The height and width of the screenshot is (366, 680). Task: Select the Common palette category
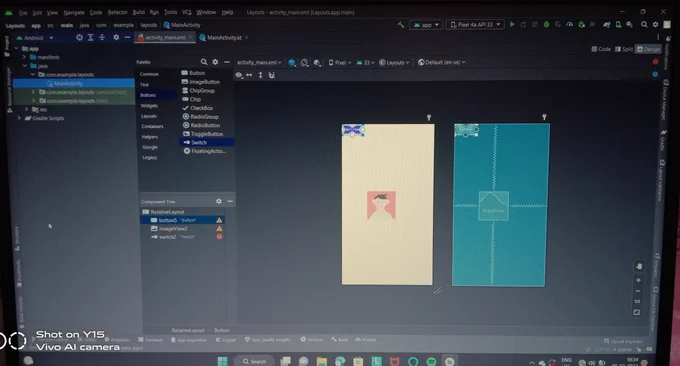click(149, 74)
